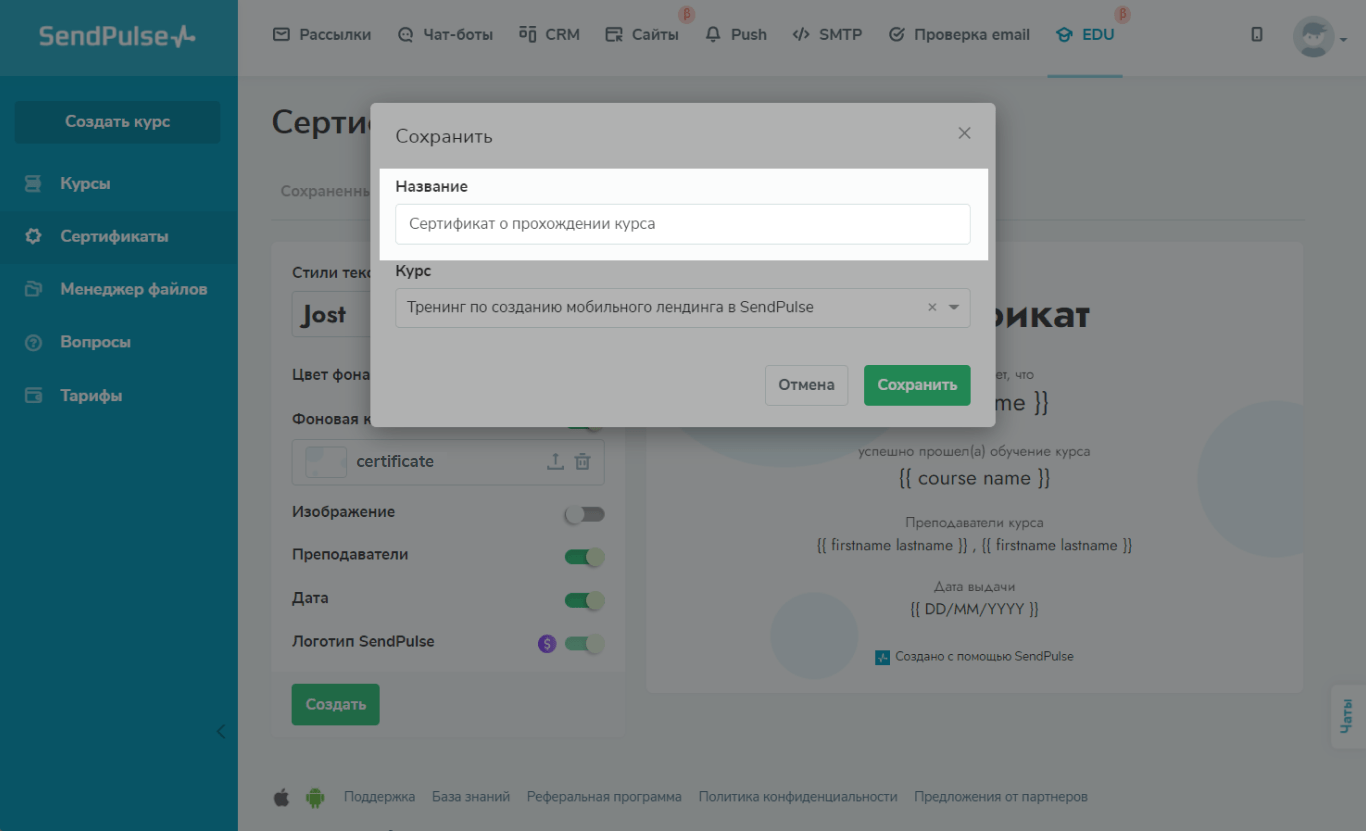Click the Менеджер файлов folder icon

(x=33, y=289)
